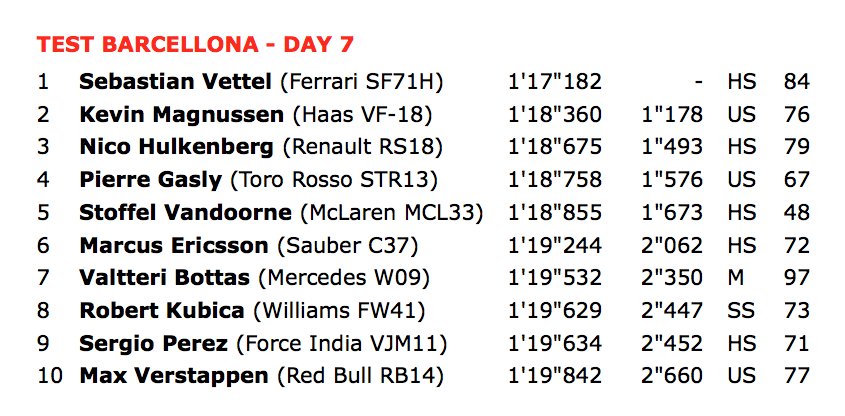The height and width of the screenshot is (416, 845).
Task: Click the TEST BARCELLONA - DAY 7 heading
Action: 196,45
